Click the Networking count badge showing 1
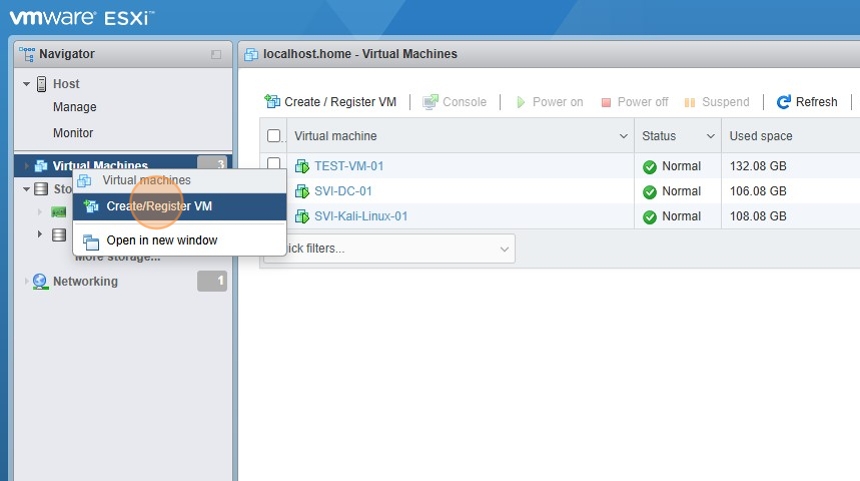860x481 pixels. coord(212,281)
